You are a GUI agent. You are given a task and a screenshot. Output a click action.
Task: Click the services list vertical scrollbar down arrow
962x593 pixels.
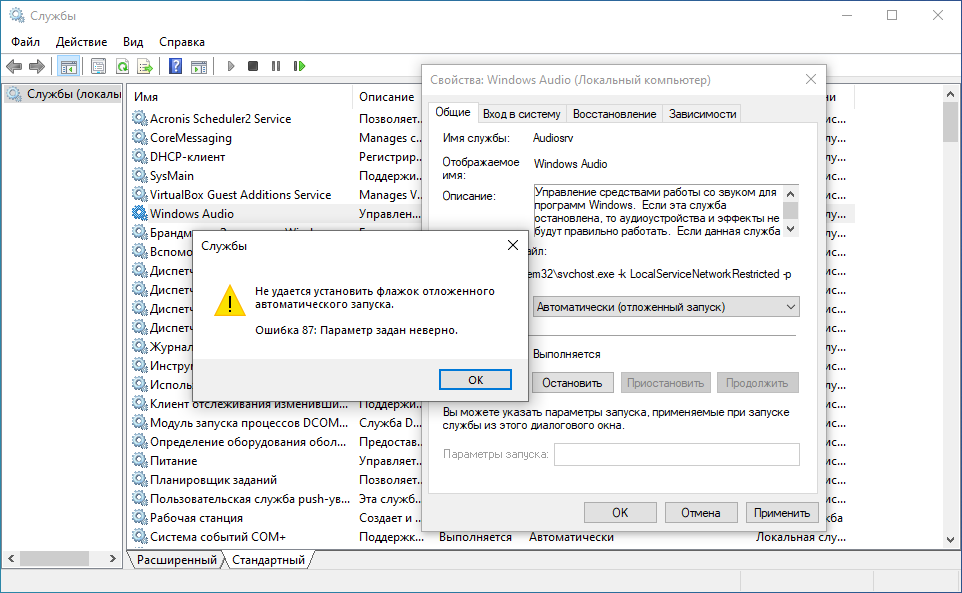coord(950,540)
